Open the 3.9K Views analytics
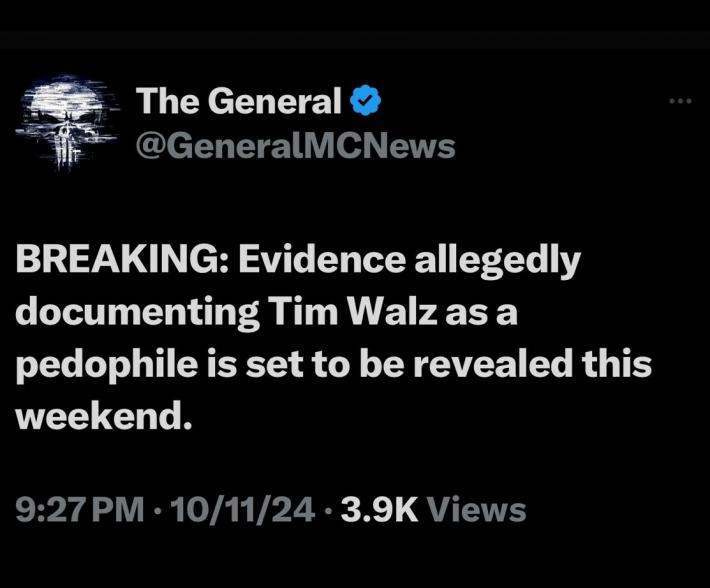This screenshot has height=588, width=710. pyautogui.click(x=433, y=510)
